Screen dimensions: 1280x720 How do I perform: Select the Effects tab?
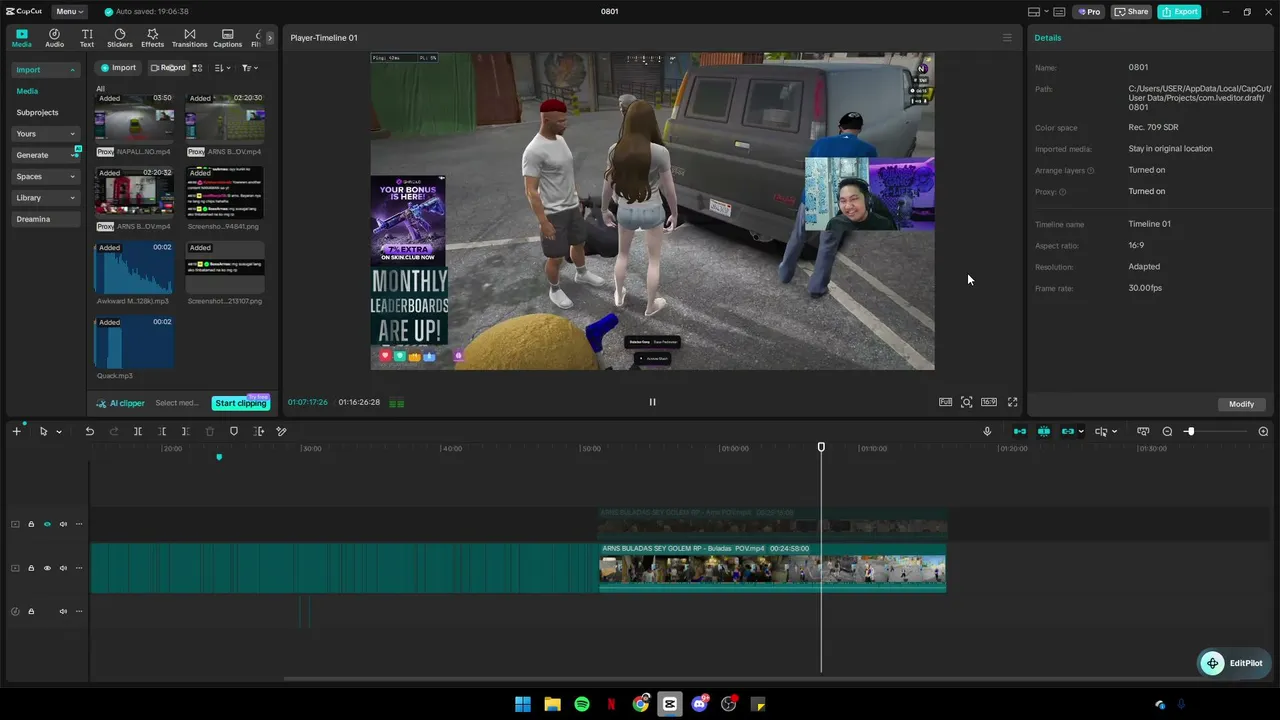click(x=152, y=38)
